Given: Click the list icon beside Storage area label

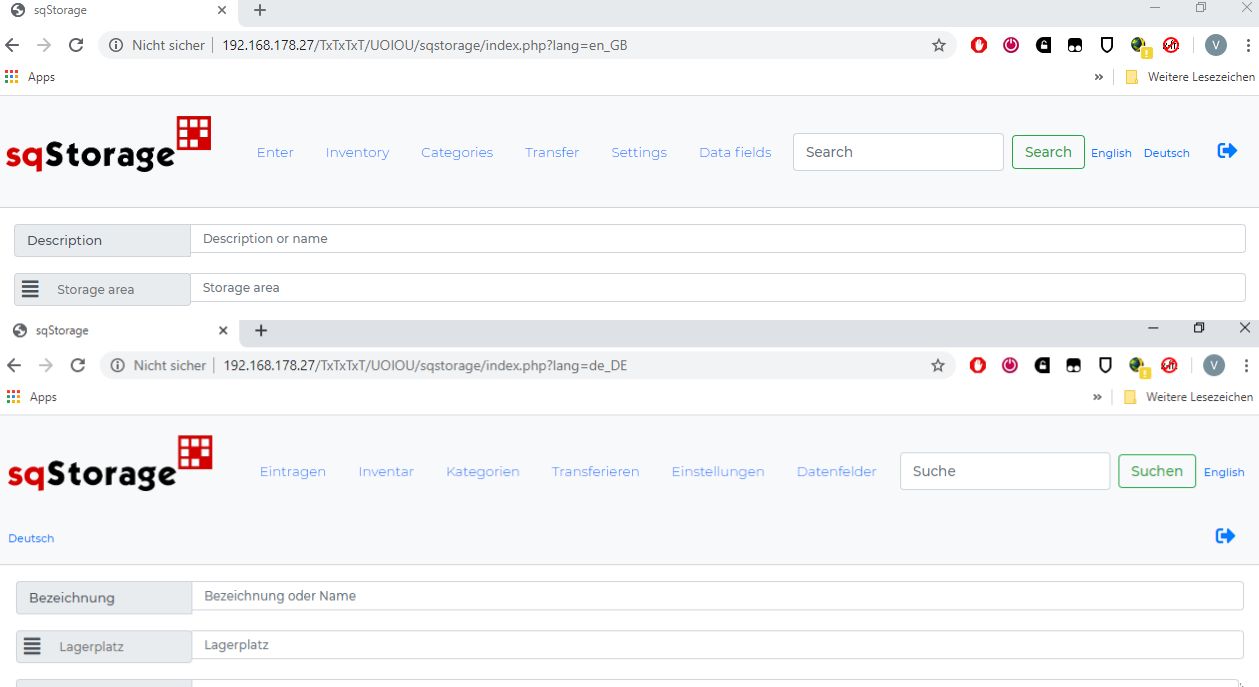Looking at the screenshot, I should coord(30,289).
